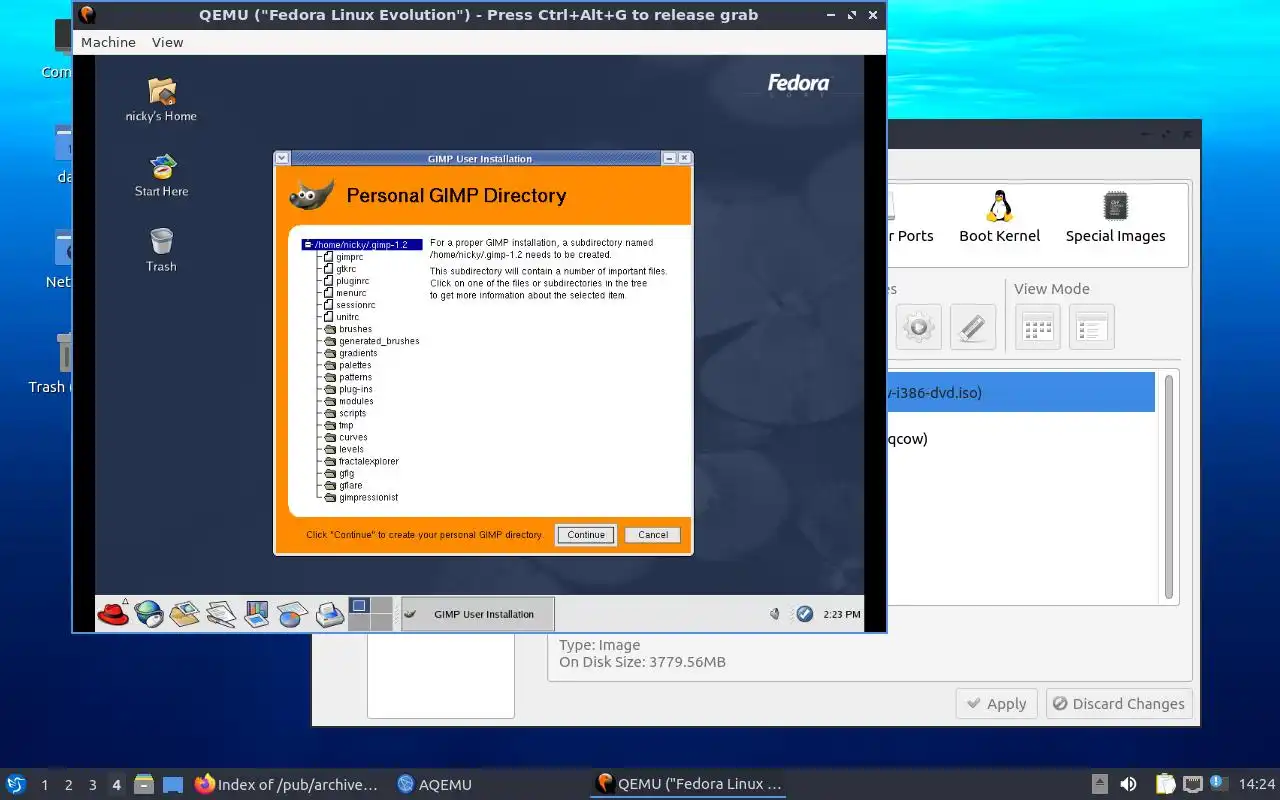Open the printer manager icon in Fedora panel
Image resolution: width=1280 pixels, height=800 pixels.
(329, 614)
